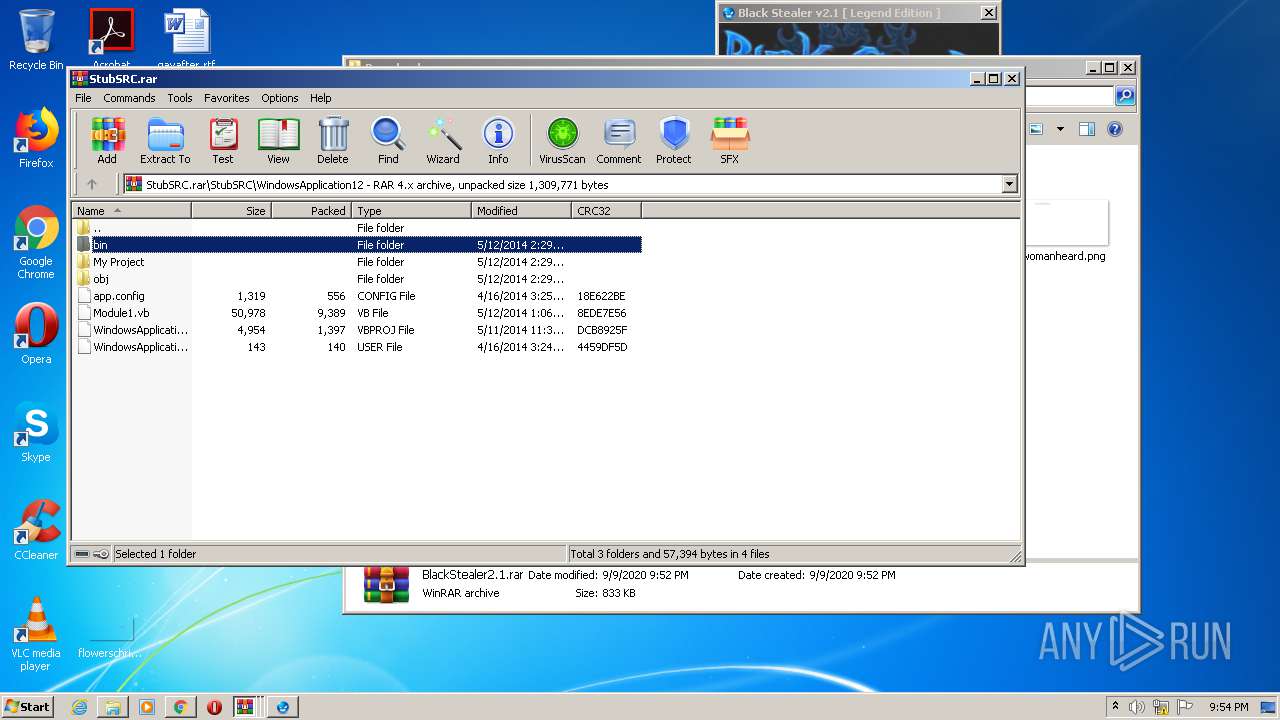Click Explorer window search magnifier button
The width and height of the screenshot is (1280, 720).
(x=1125, y=96)
